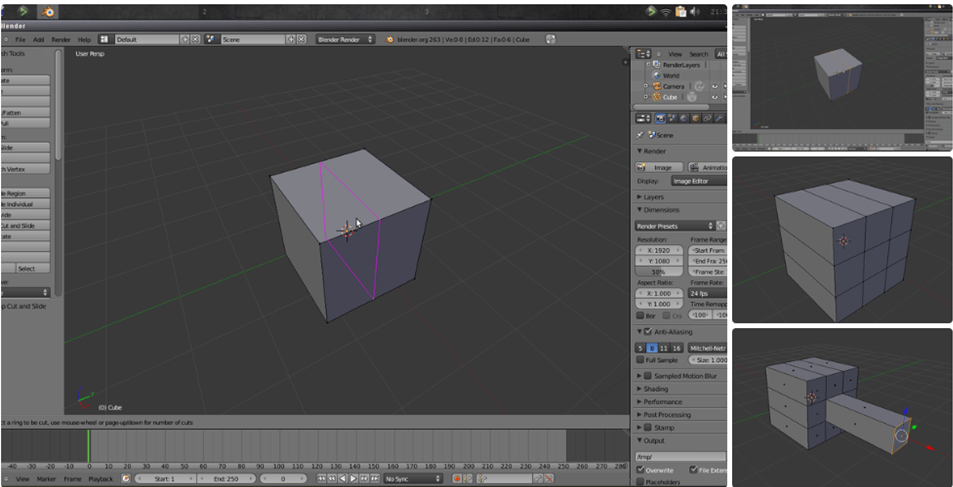
Task: Open the Render menu in the top bar
Action: (x=61, y=40)
